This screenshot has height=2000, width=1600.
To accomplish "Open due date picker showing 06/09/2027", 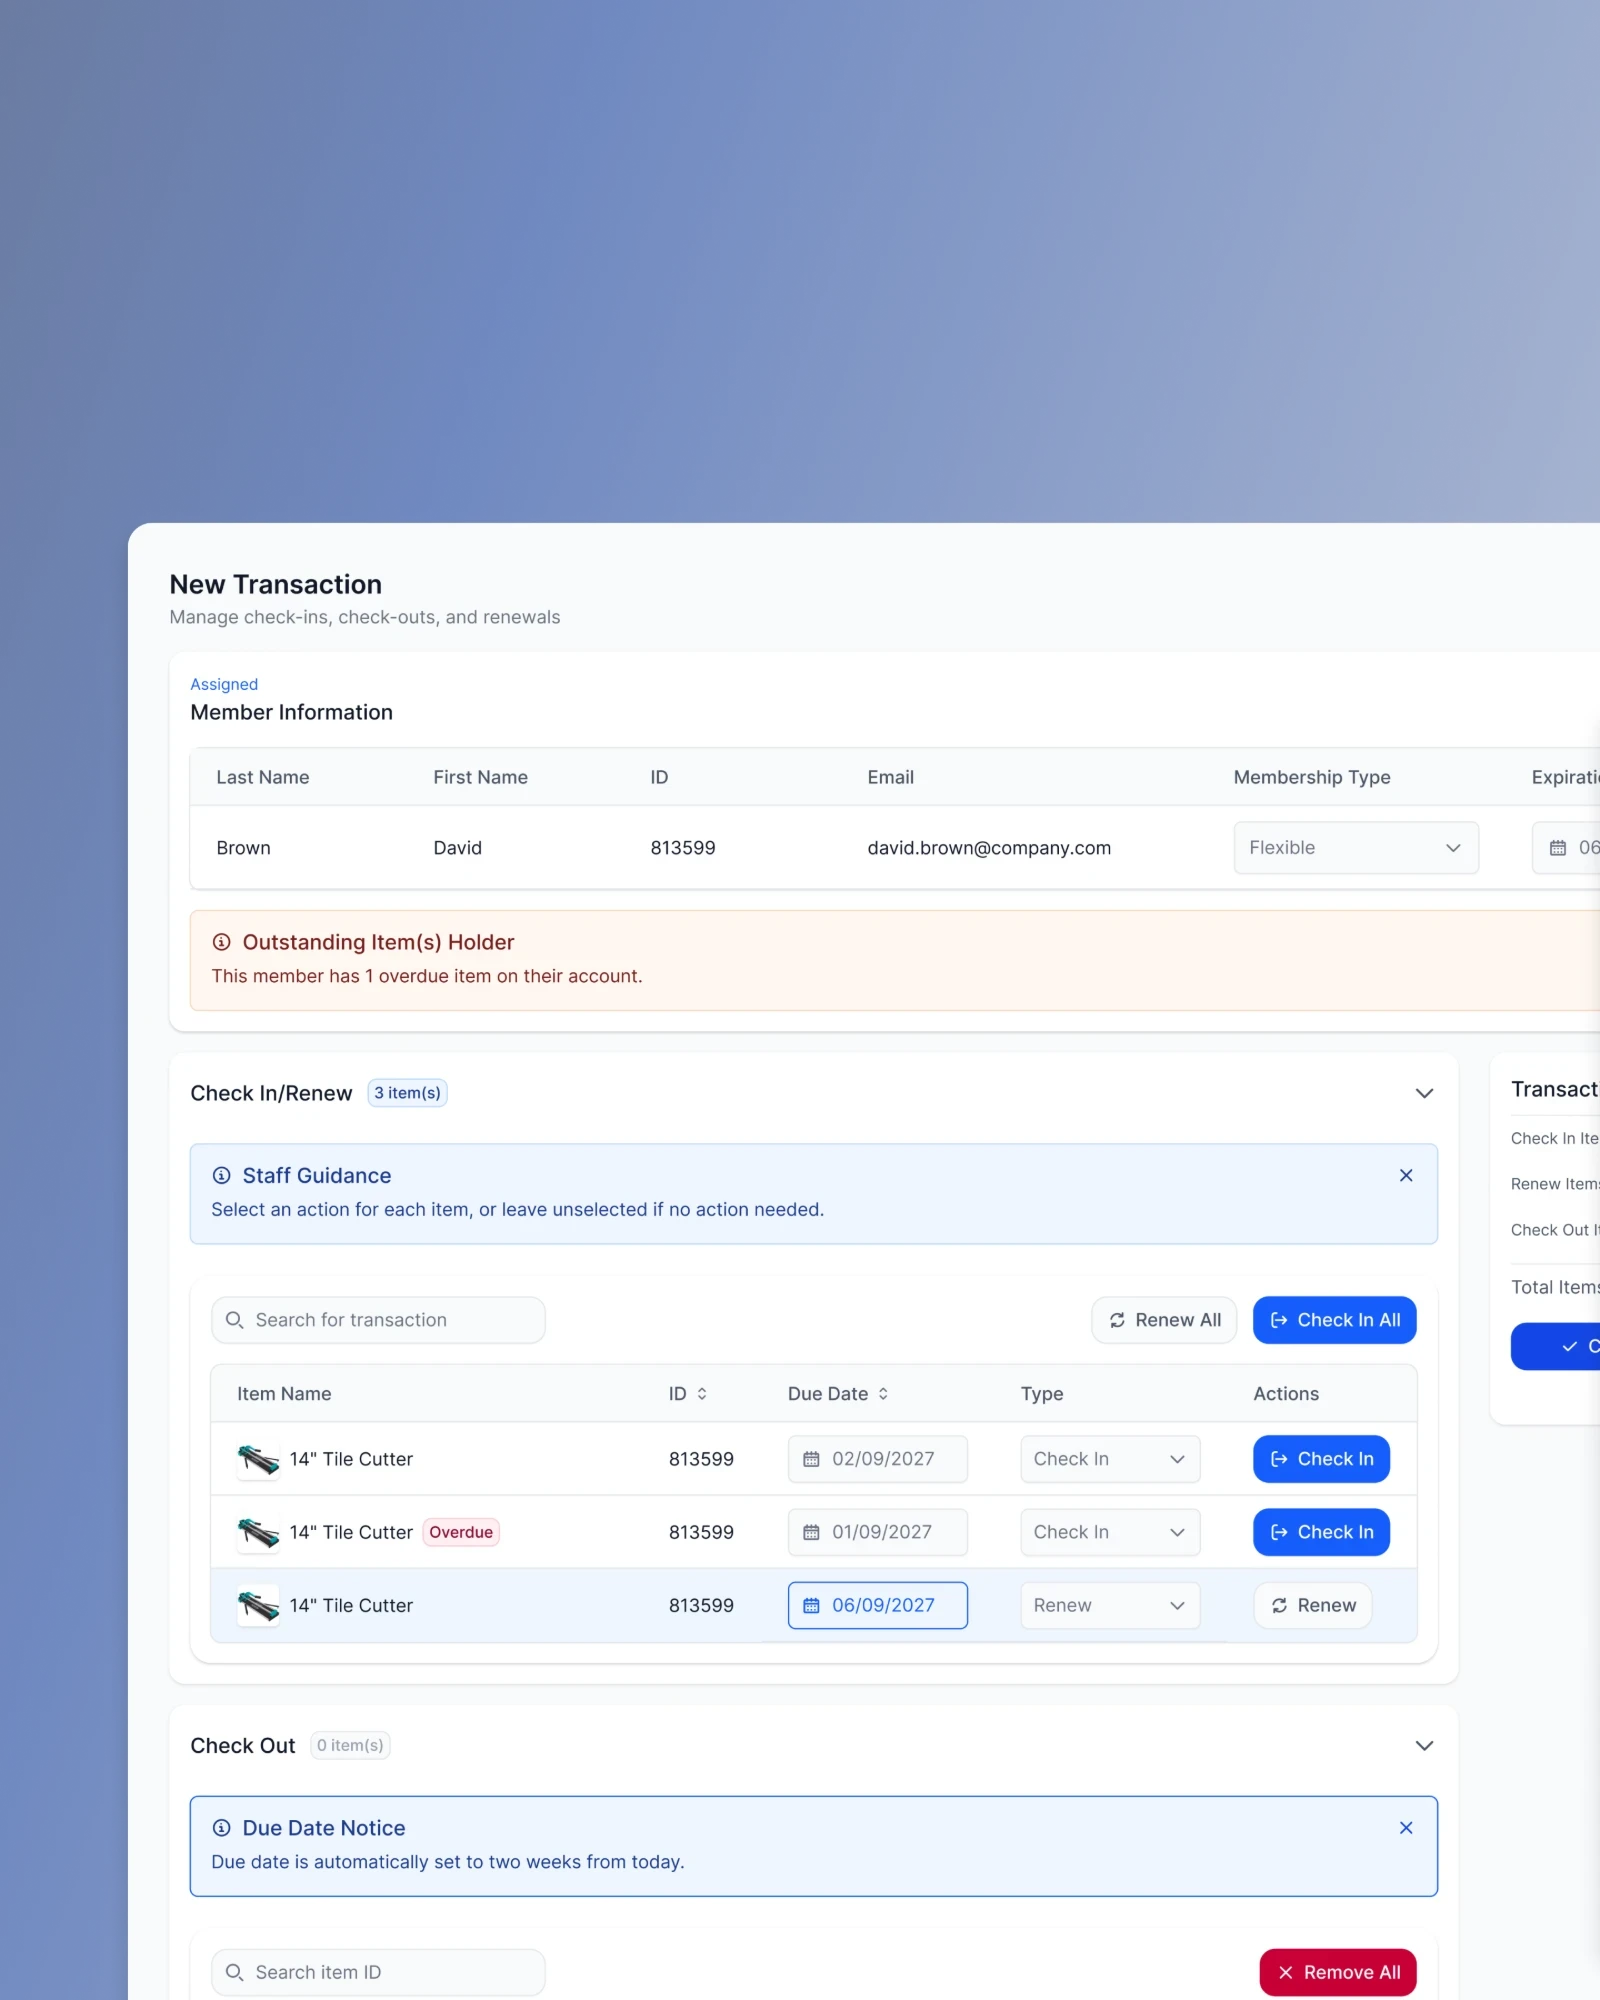I will [x=878, y=1605].
